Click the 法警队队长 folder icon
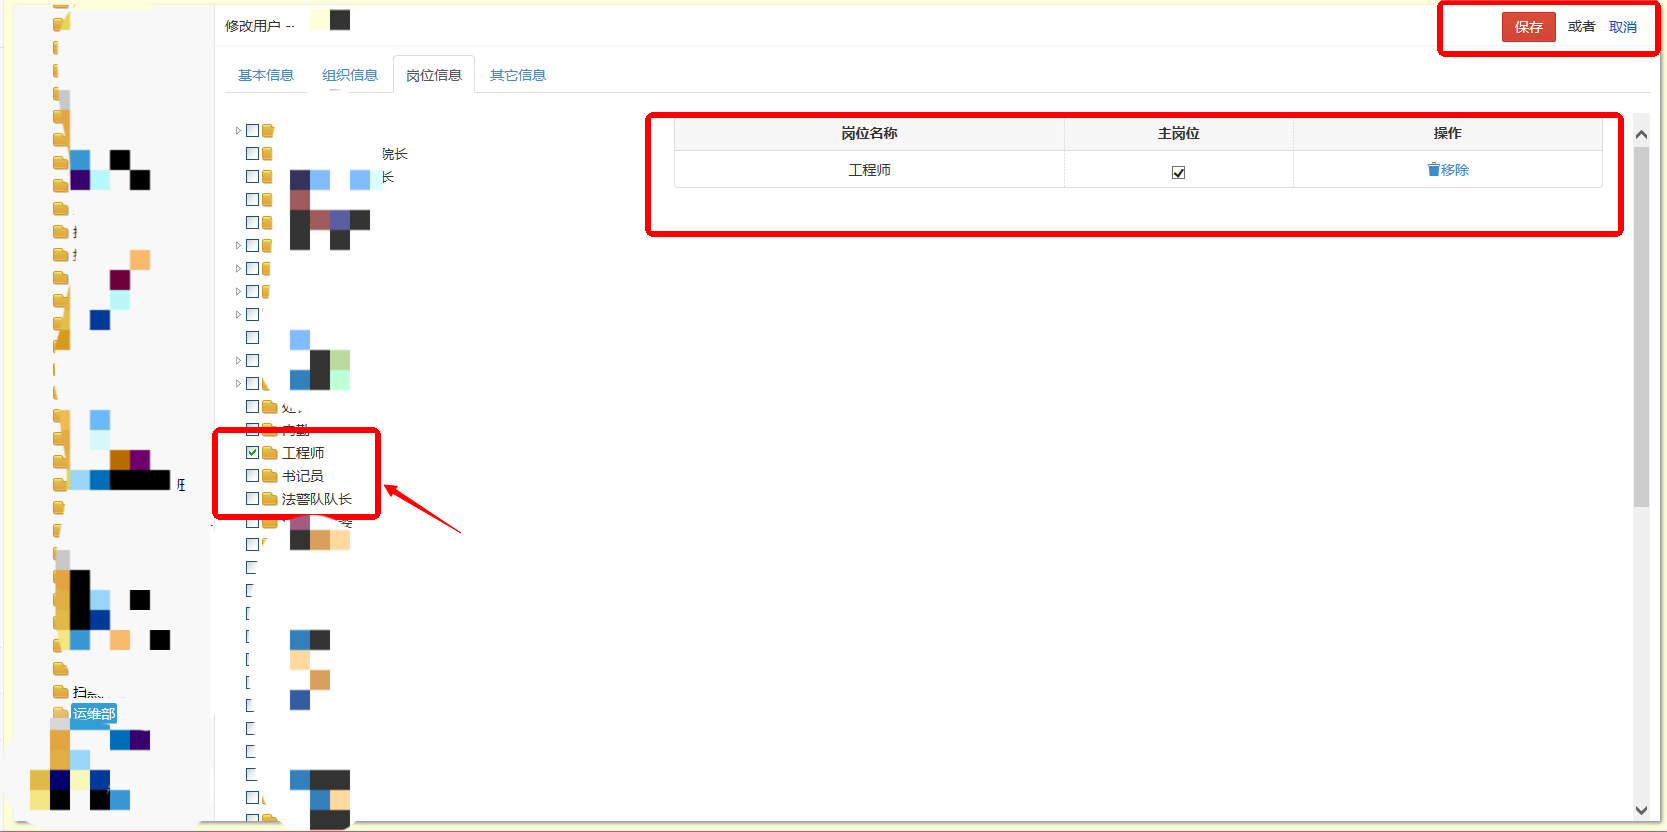This screenshot has height=832, width=1667. click(x=270, y=499)
